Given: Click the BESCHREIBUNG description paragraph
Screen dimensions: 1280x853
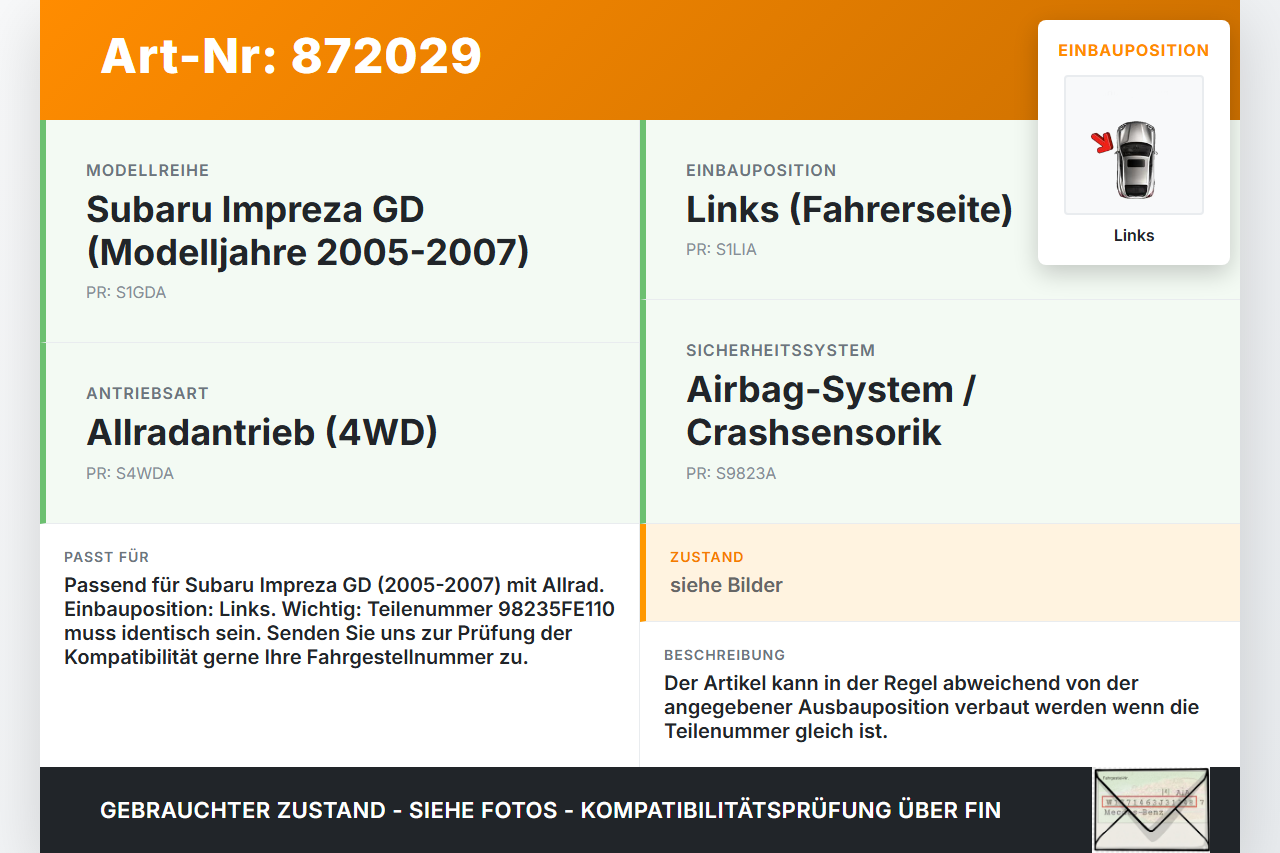Looking at the screenshot, I should tap(932, 707).
